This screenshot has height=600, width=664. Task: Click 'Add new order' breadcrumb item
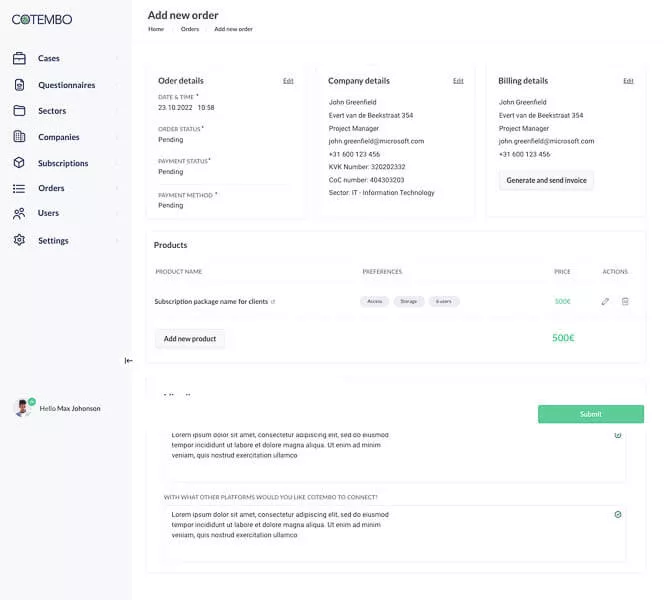click(233, 29)
